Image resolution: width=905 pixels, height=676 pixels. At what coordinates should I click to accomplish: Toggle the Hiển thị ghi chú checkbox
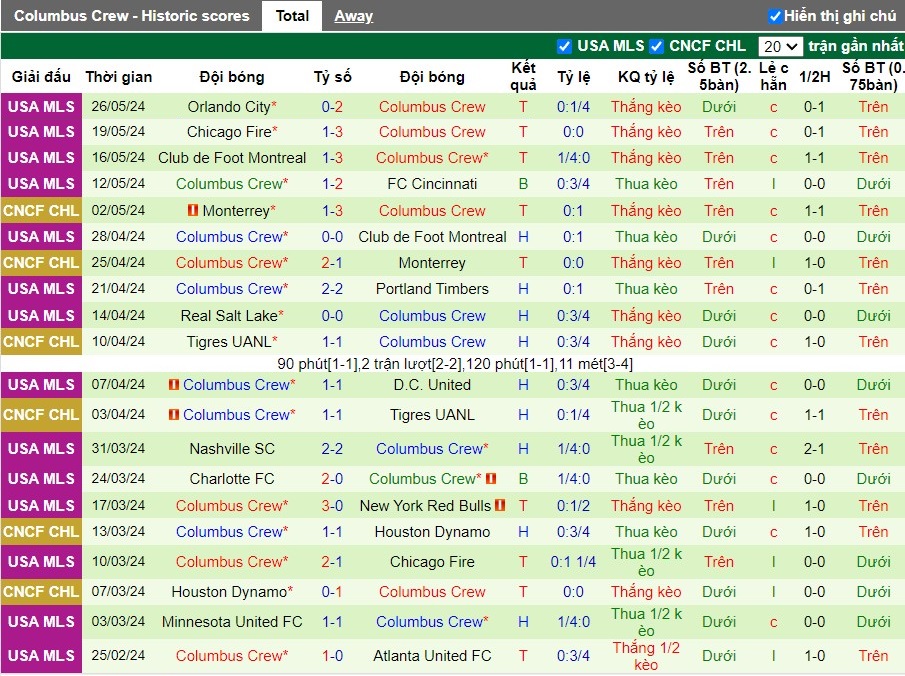775,16
